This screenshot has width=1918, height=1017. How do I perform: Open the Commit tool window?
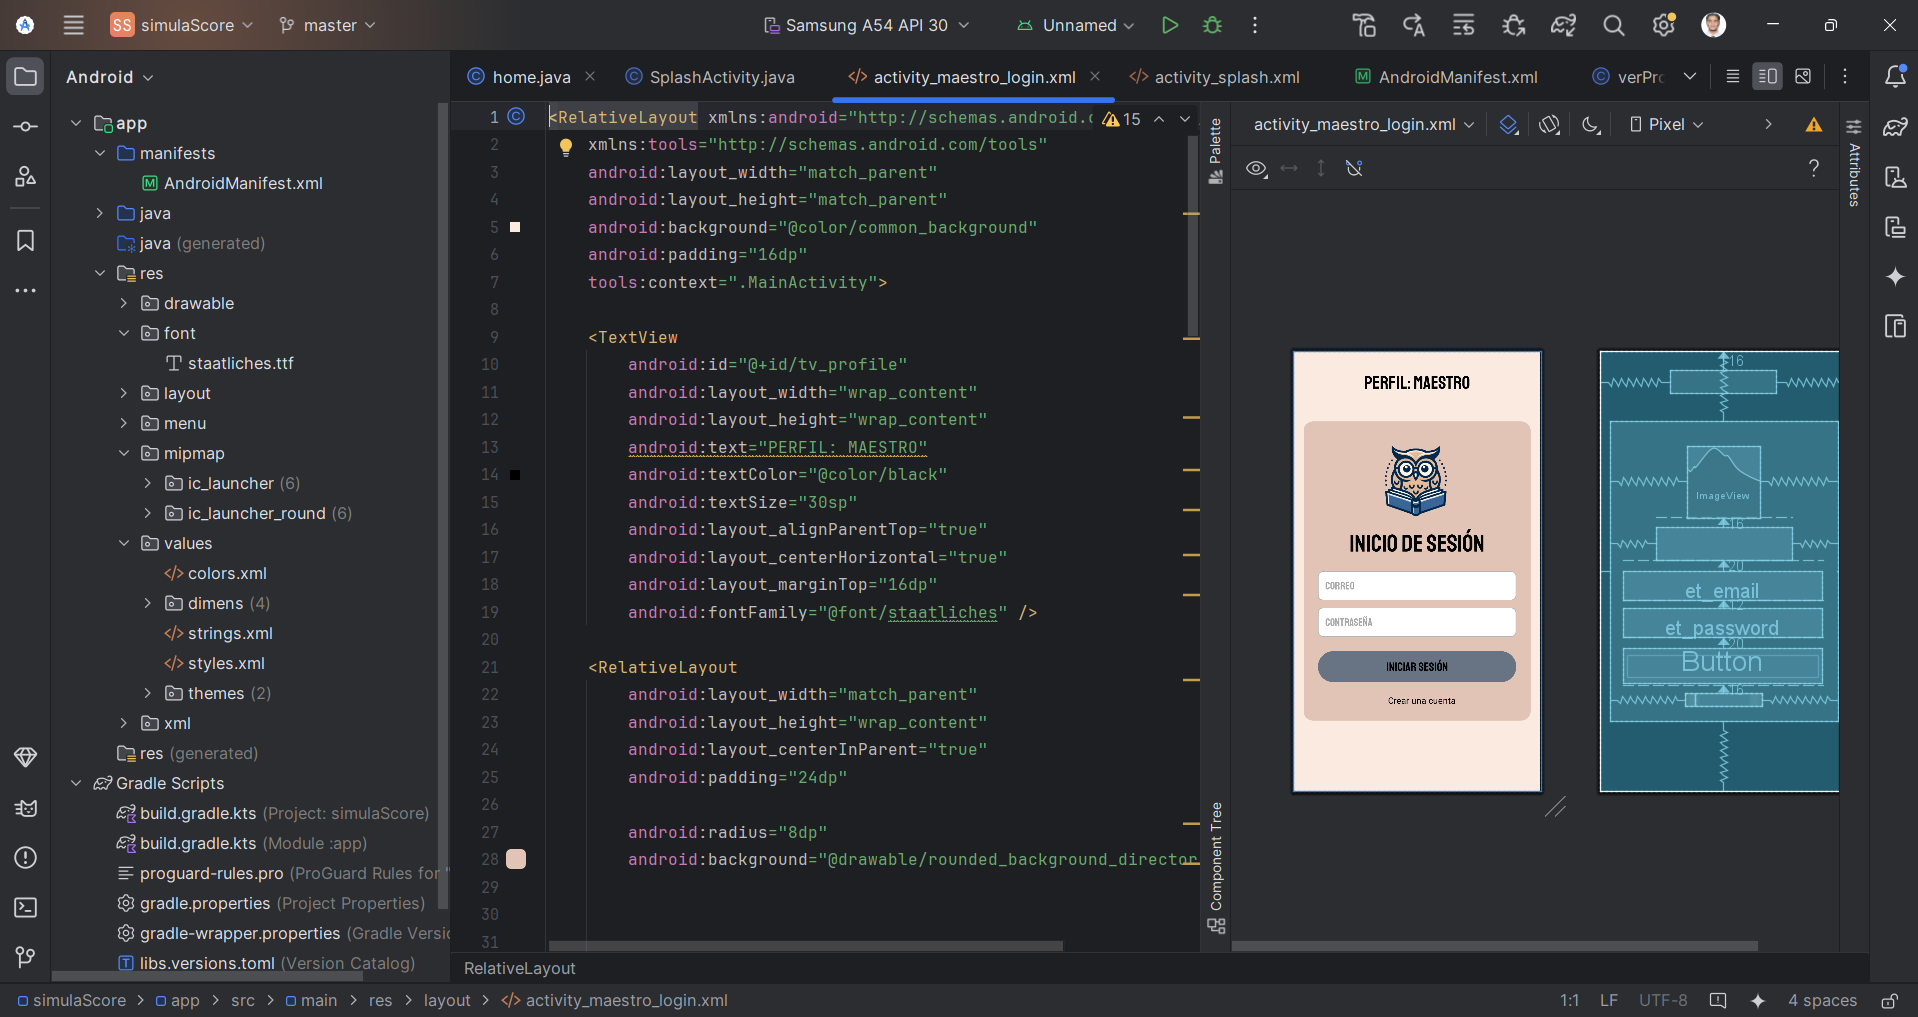(x=25, y=127)
